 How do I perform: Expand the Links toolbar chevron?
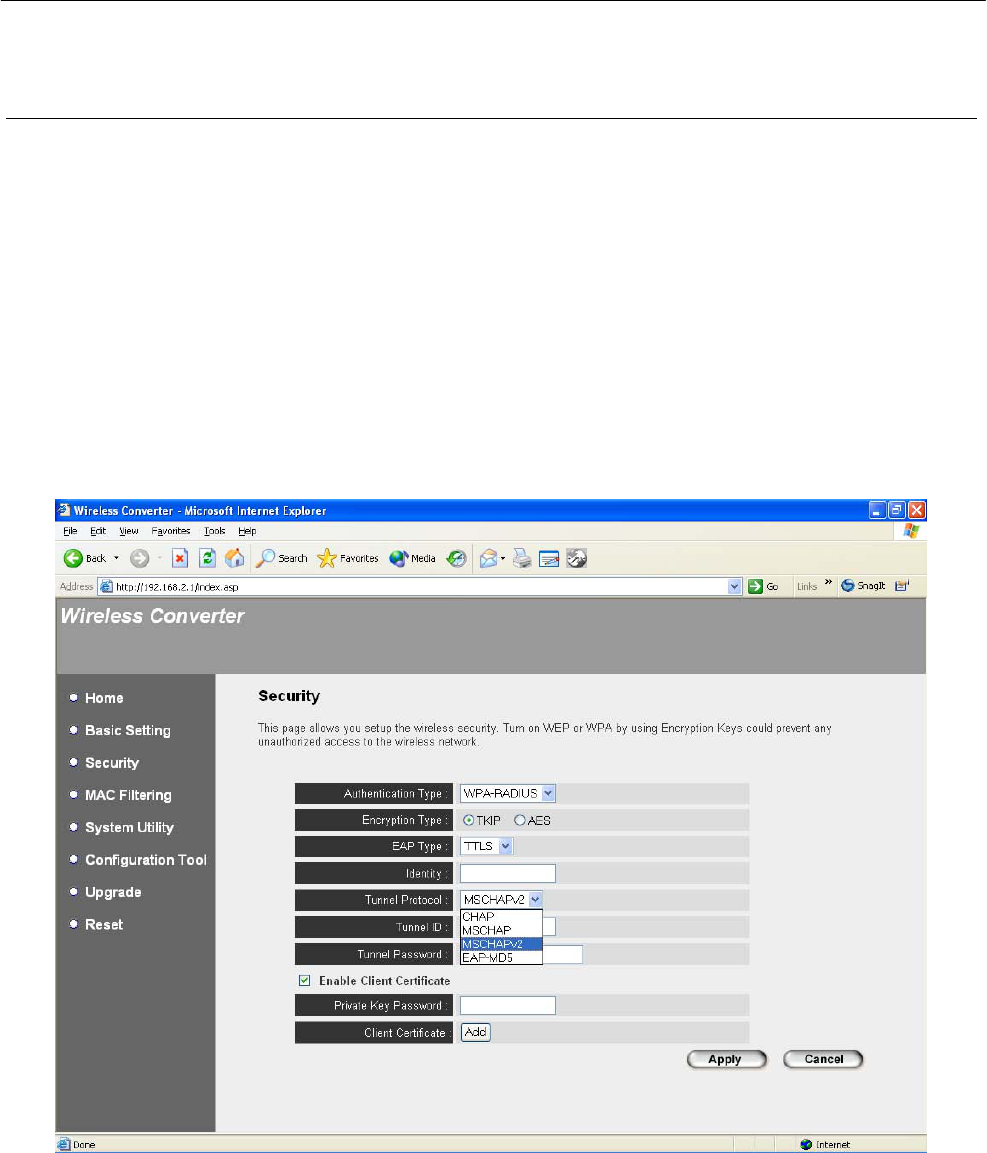(x=828, y=583)
